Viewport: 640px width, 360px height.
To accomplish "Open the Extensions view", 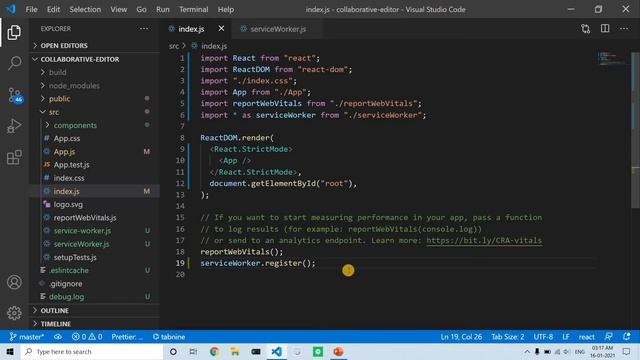I will (x=14, y=157).
